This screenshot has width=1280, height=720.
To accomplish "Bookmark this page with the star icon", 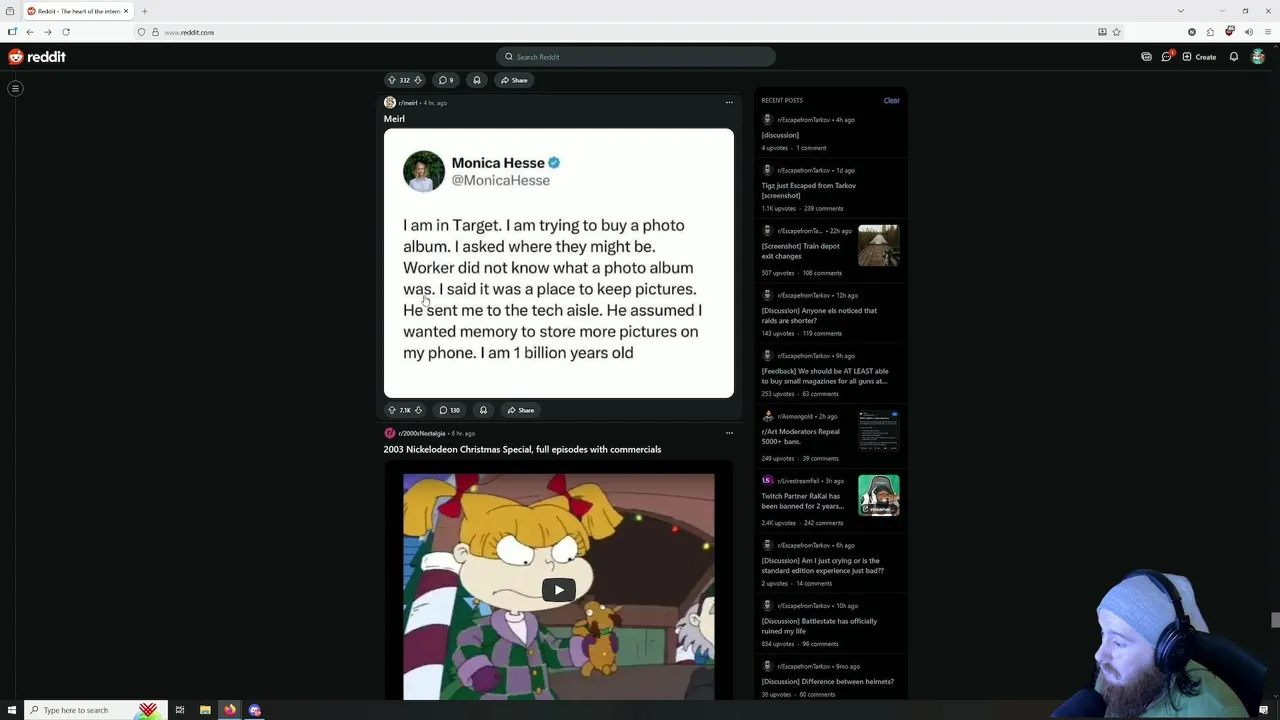I will pos(1116,32).
